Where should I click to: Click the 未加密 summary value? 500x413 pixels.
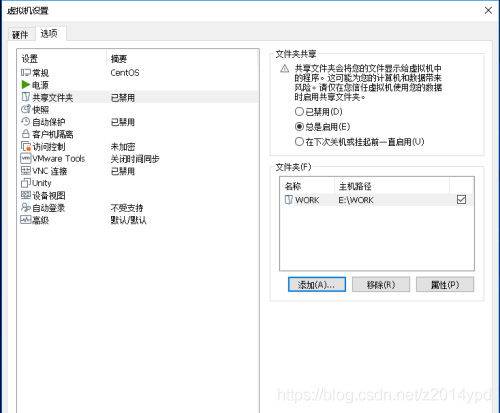coord(123,147)
